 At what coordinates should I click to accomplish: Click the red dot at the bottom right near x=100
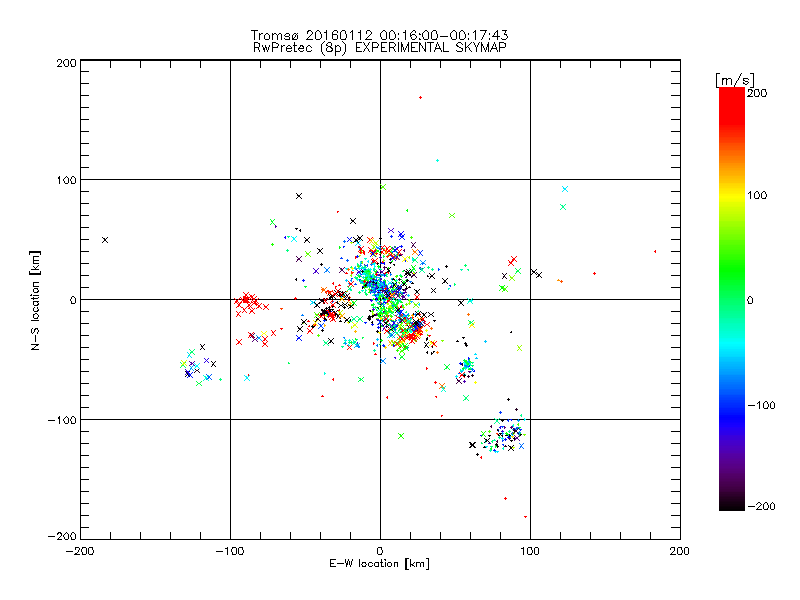point(526,517)
